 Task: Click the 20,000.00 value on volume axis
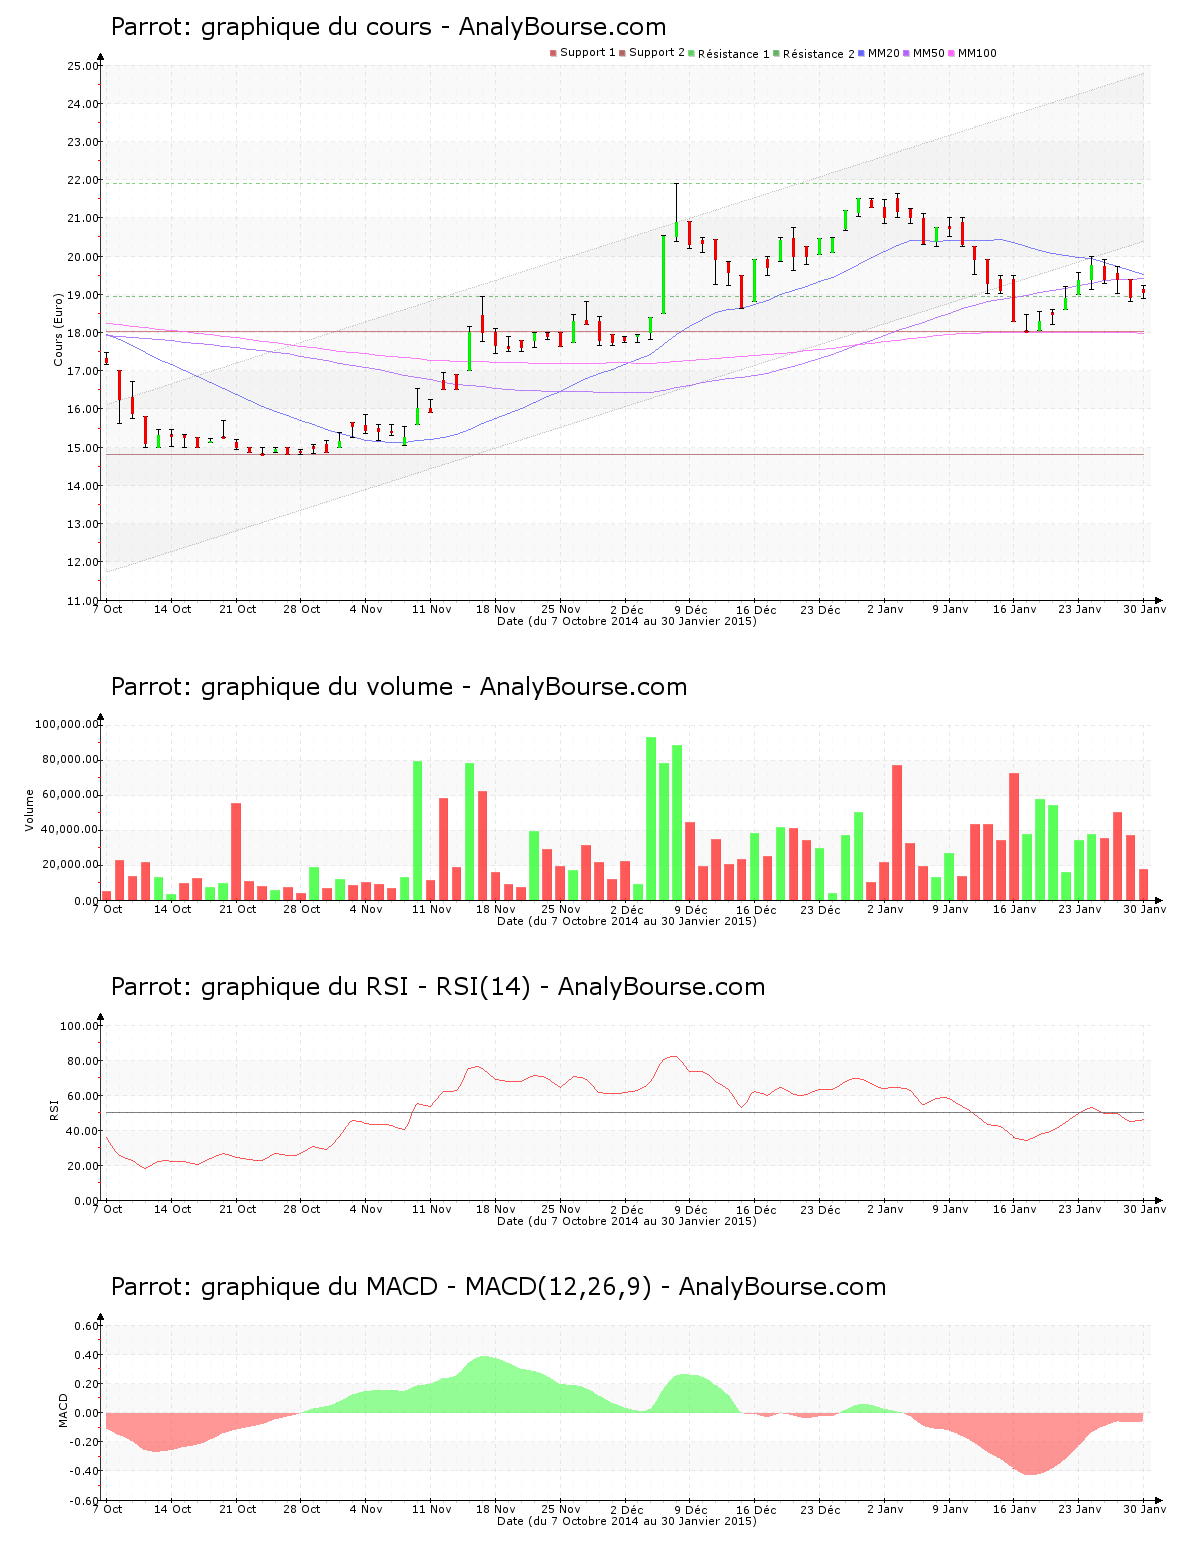click(70, 865)
